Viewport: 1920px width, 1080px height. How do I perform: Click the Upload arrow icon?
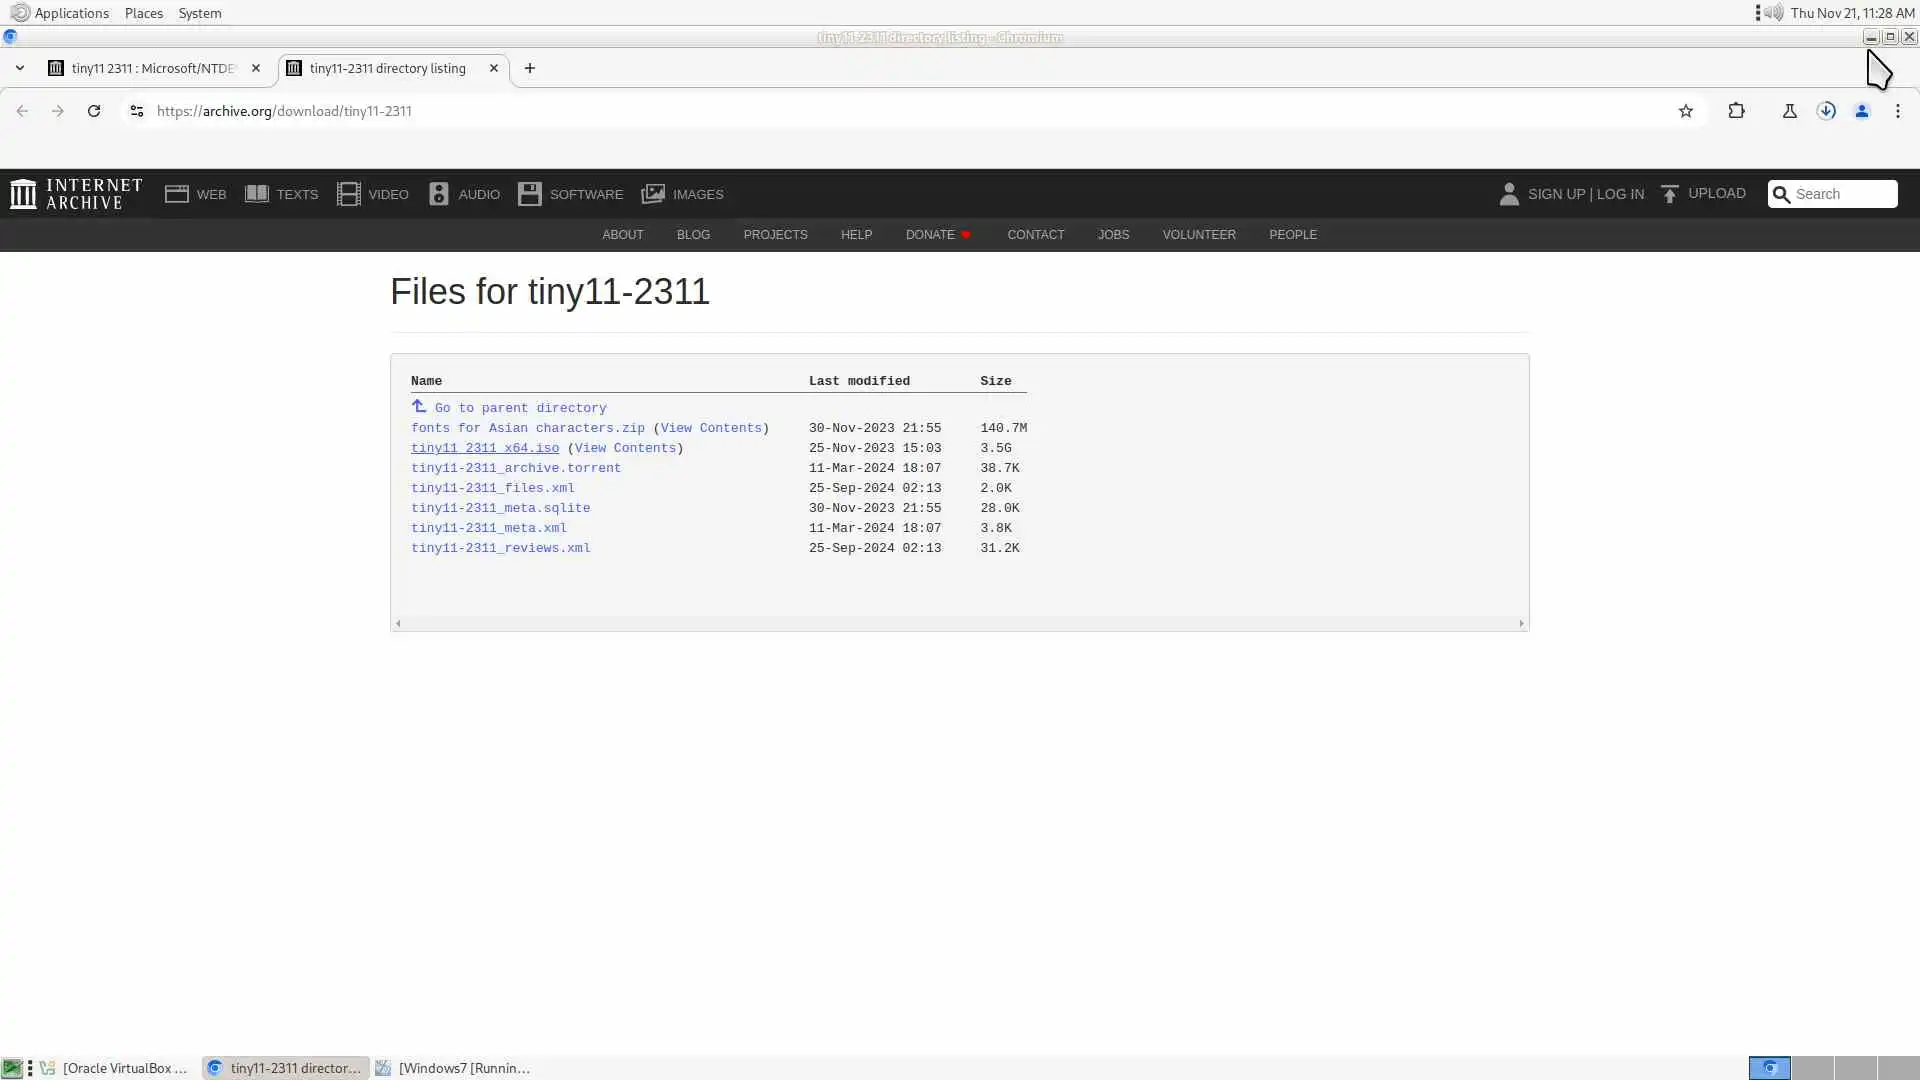(x=1669, y=194)
